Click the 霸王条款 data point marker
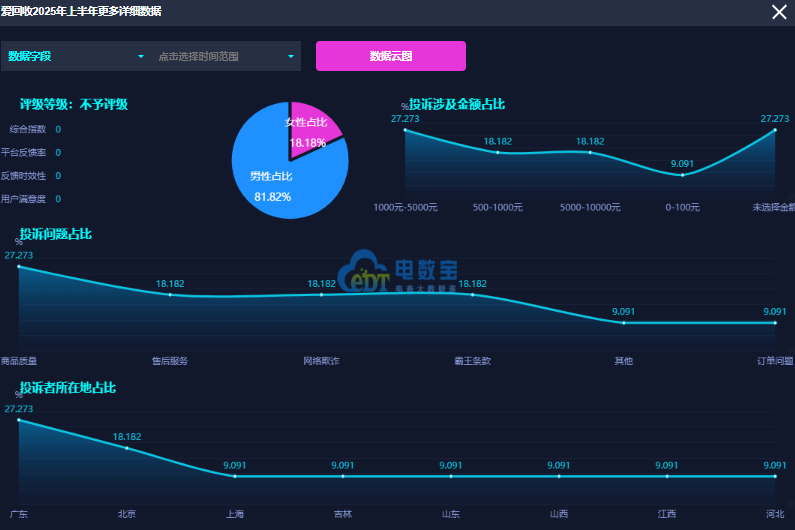Screen dimensions: 795x530 [472, 295]
